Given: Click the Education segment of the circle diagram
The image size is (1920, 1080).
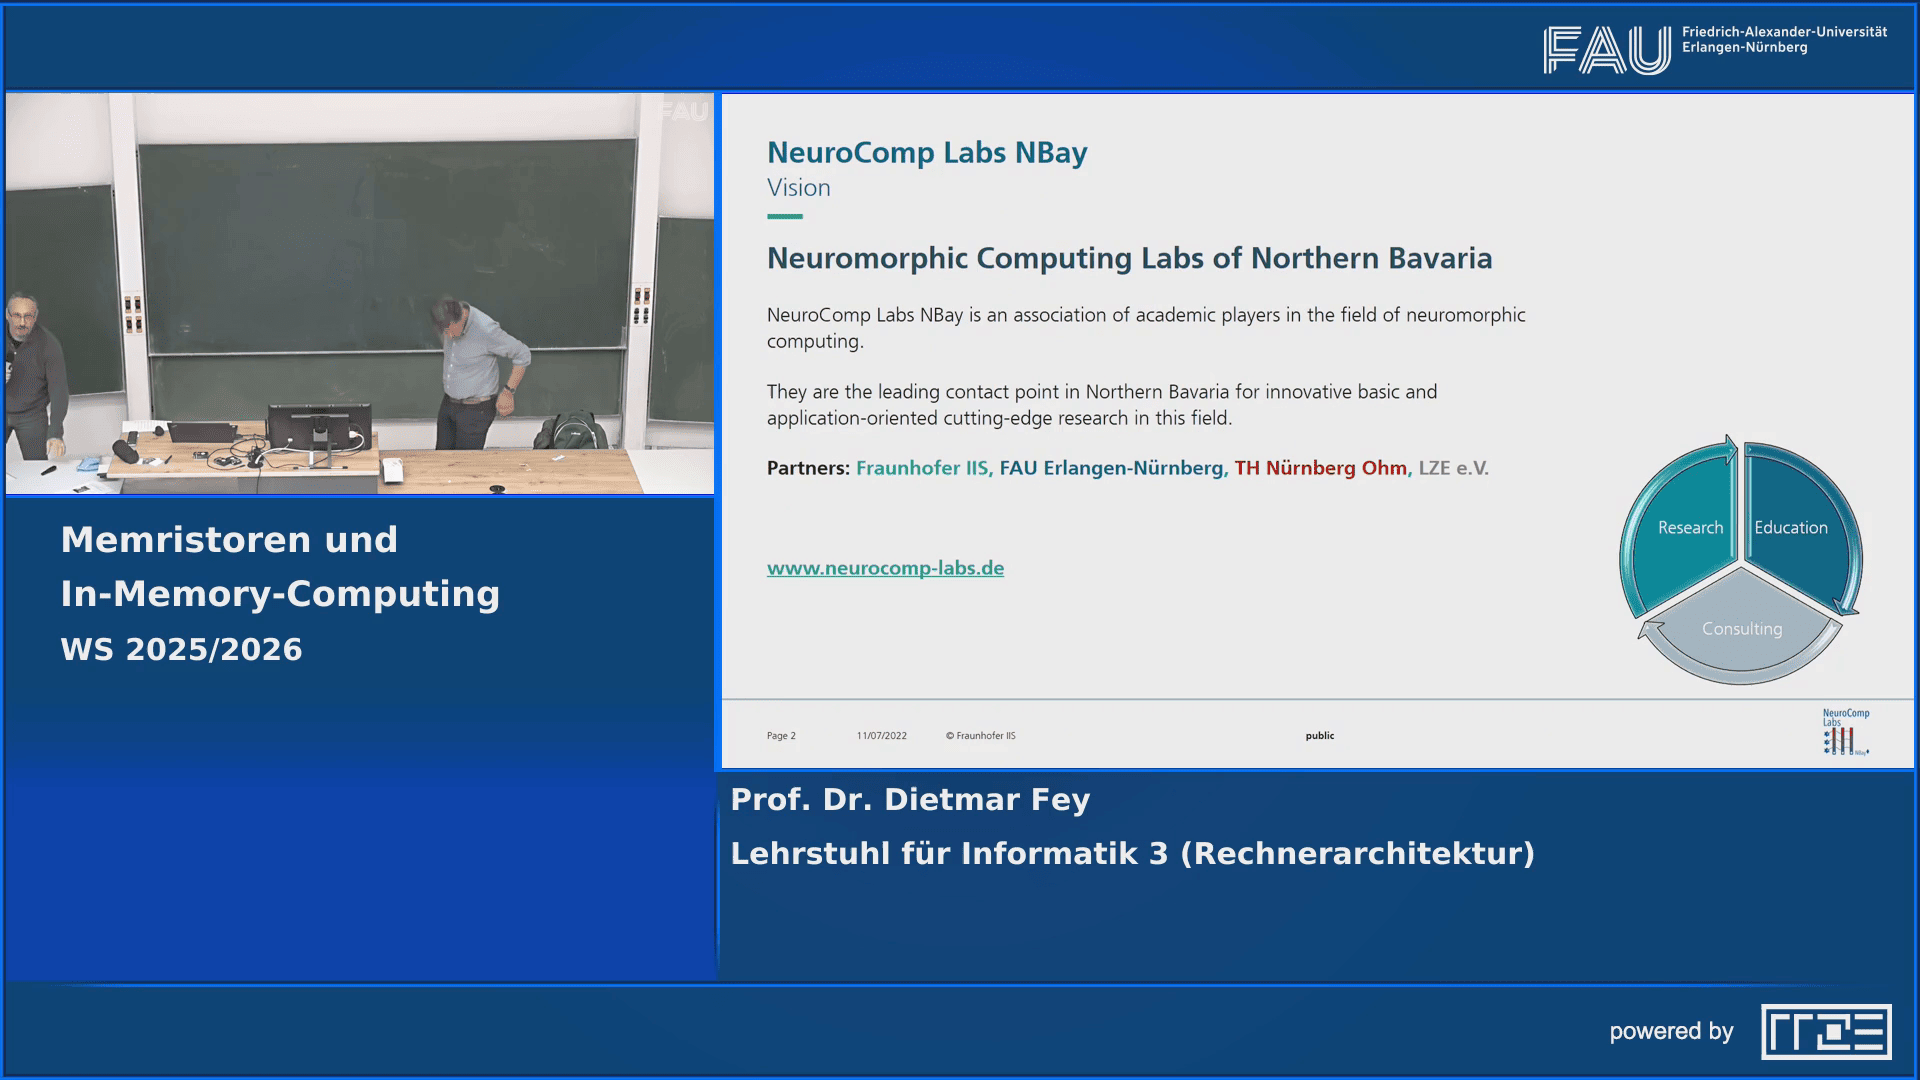Looking at the screenshot, I should (1791, 528).
